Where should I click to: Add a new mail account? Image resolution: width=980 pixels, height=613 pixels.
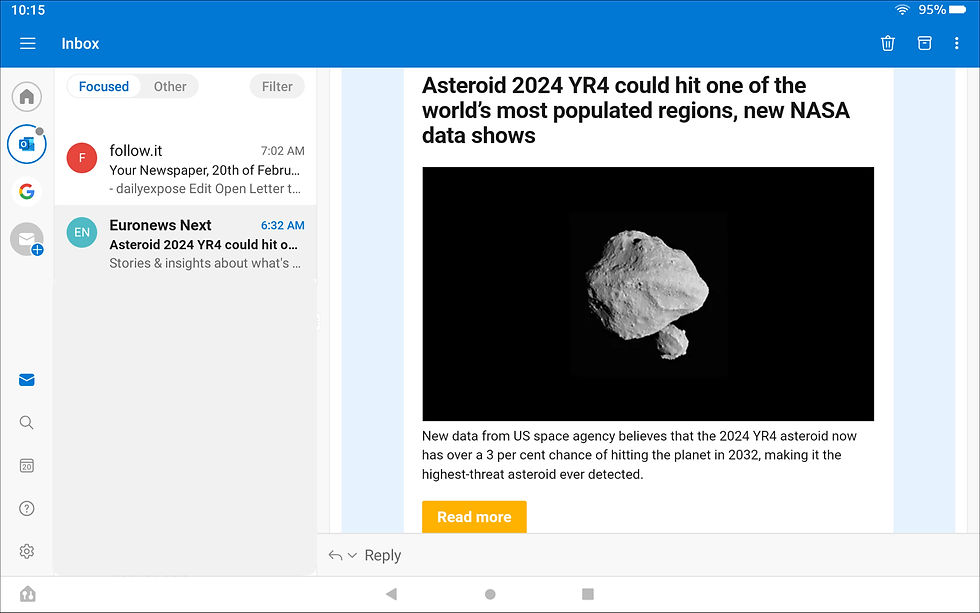27,240
